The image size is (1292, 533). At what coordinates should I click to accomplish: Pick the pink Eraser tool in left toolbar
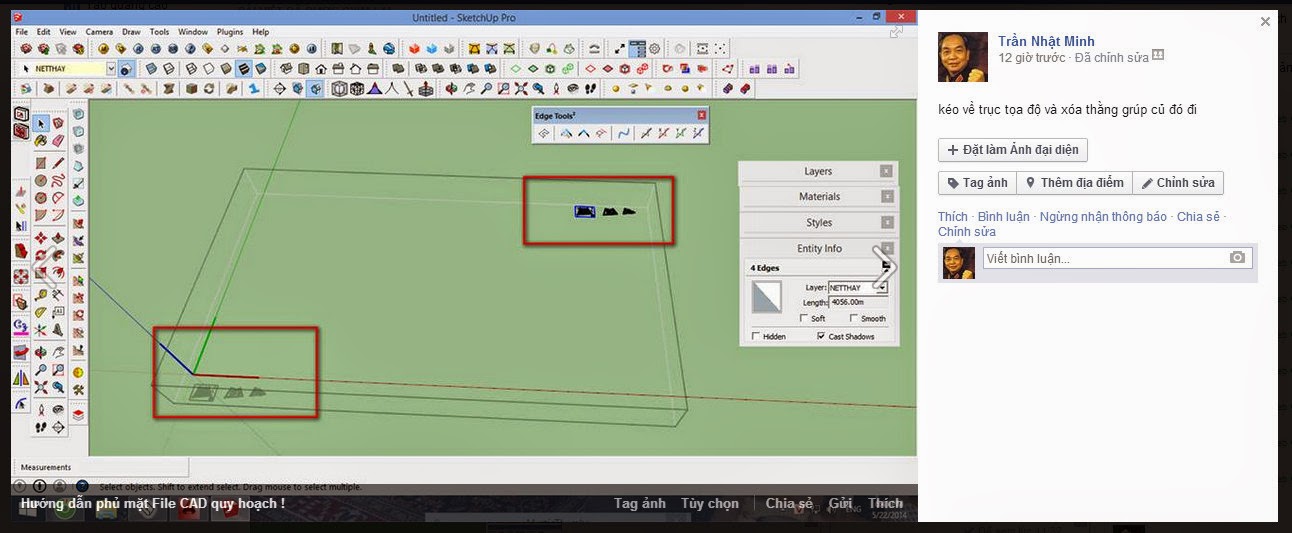click(58, 140)
